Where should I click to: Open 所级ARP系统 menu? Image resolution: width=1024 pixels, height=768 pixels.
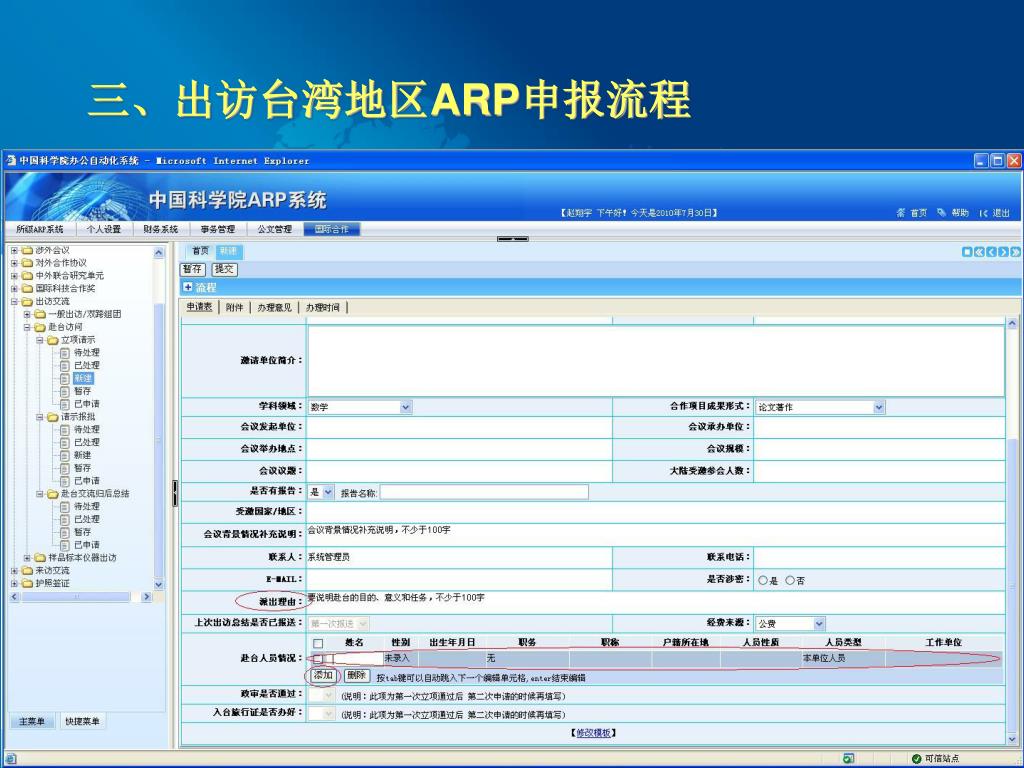pyautogui.click(x=39, y=229)
